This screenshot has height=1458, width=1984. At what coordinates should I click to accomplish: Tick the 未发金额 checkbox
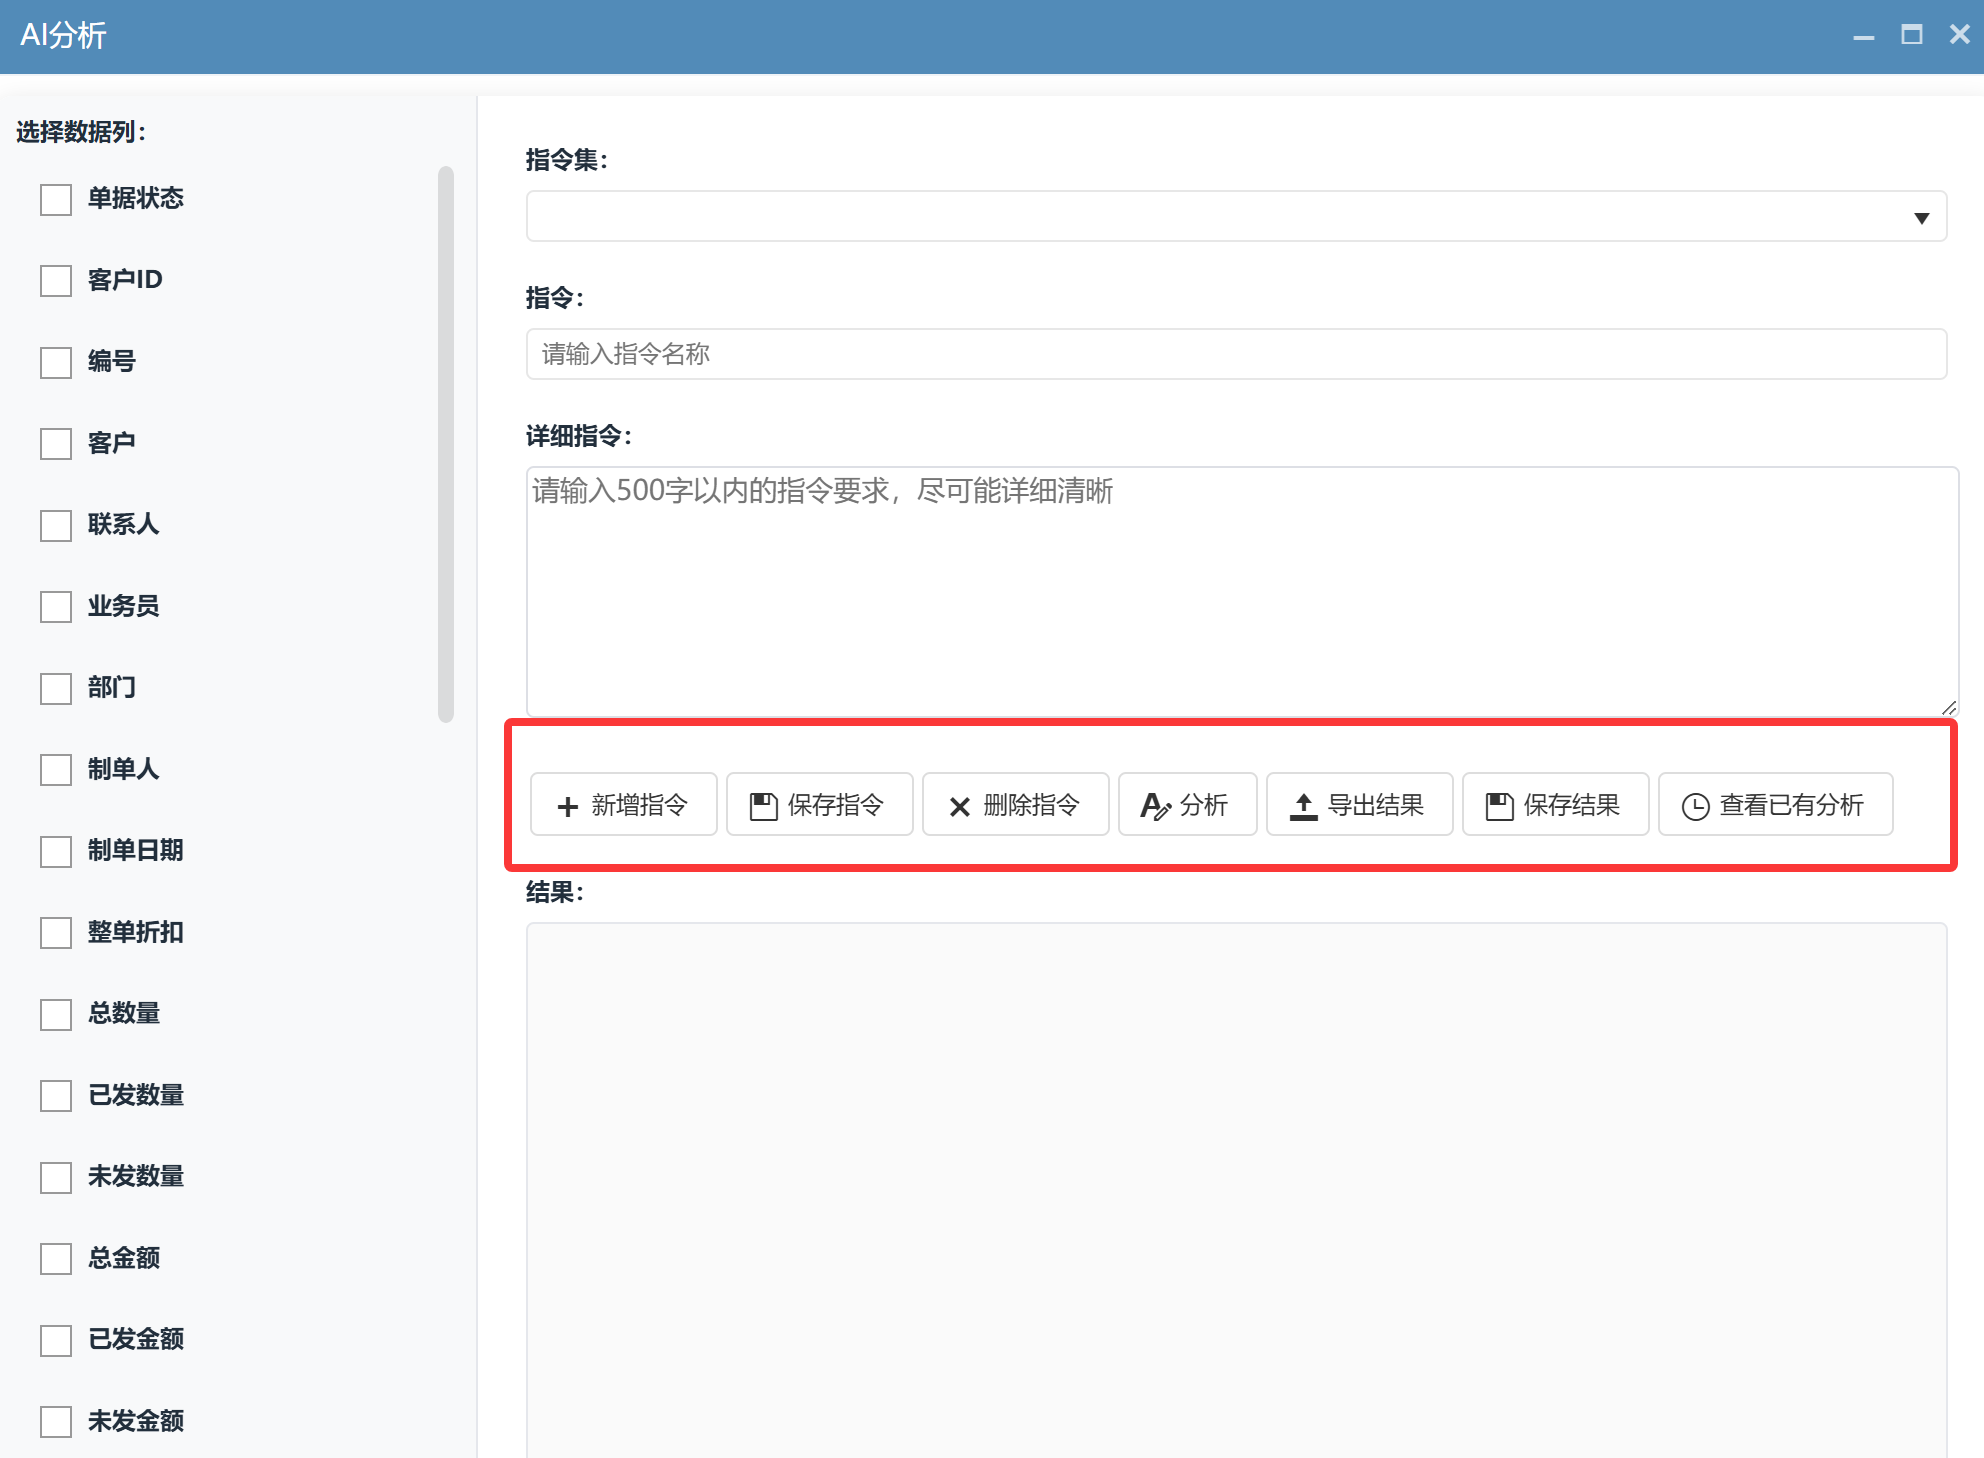point(56,1421)
